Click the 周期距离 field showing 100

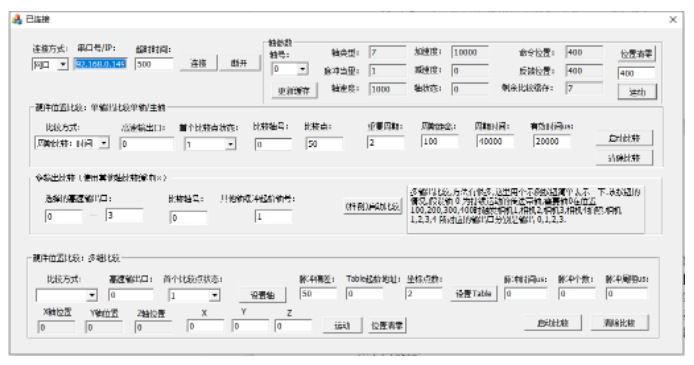tap(440, 141)
